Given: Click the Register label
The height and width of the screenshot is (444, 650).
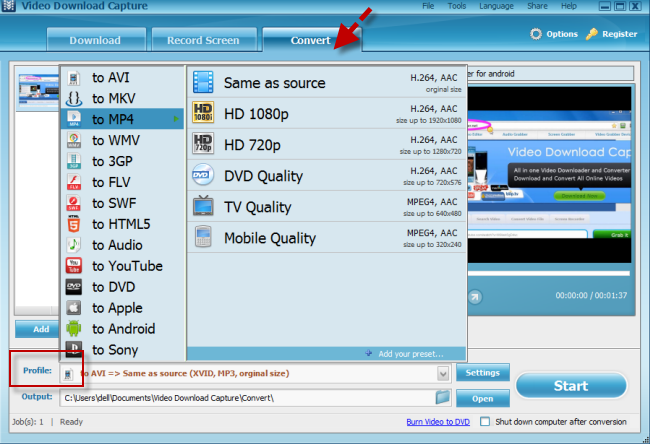Looking at the screenshot, I should click(620, 34).
